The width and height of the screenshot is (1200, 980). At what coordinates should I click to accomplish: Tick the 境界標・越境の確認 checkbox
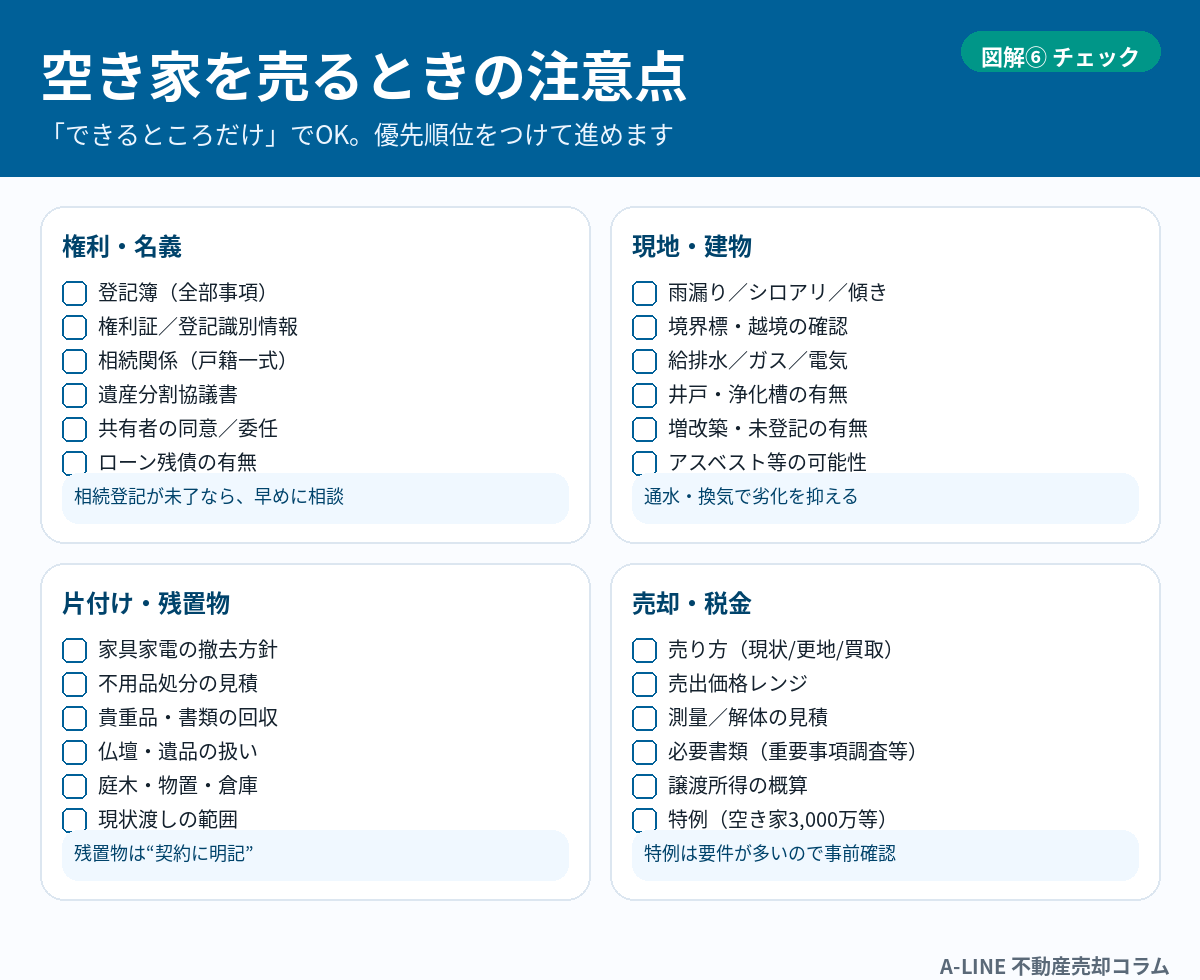[645, 327]
